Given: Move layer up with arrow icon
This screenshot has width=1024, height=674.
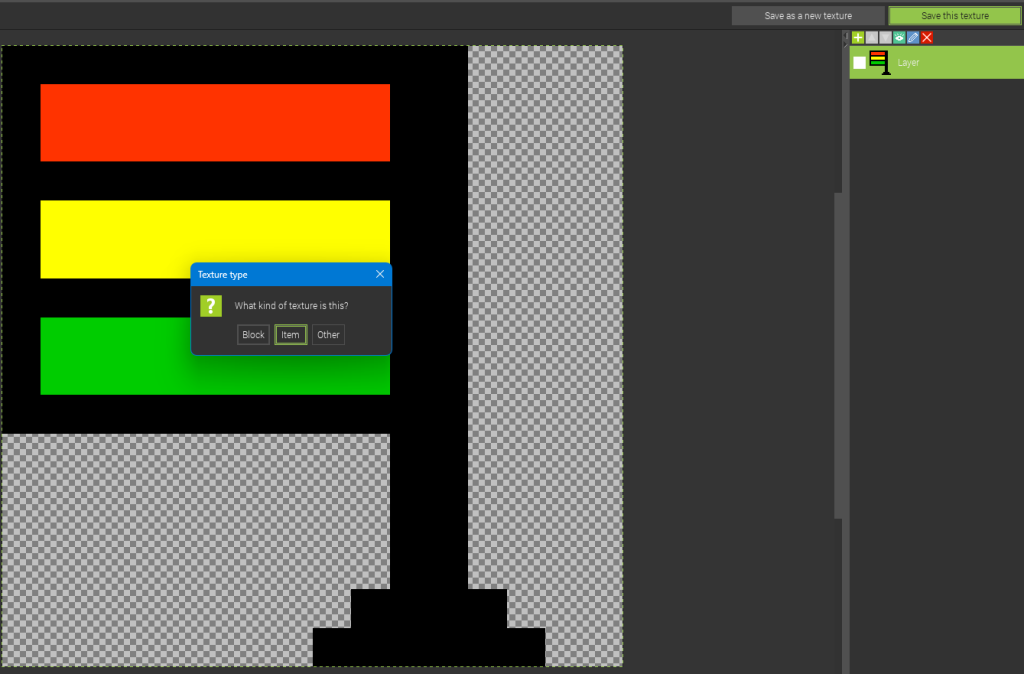Looking at the screenshot, I should [x=872, y=38].
